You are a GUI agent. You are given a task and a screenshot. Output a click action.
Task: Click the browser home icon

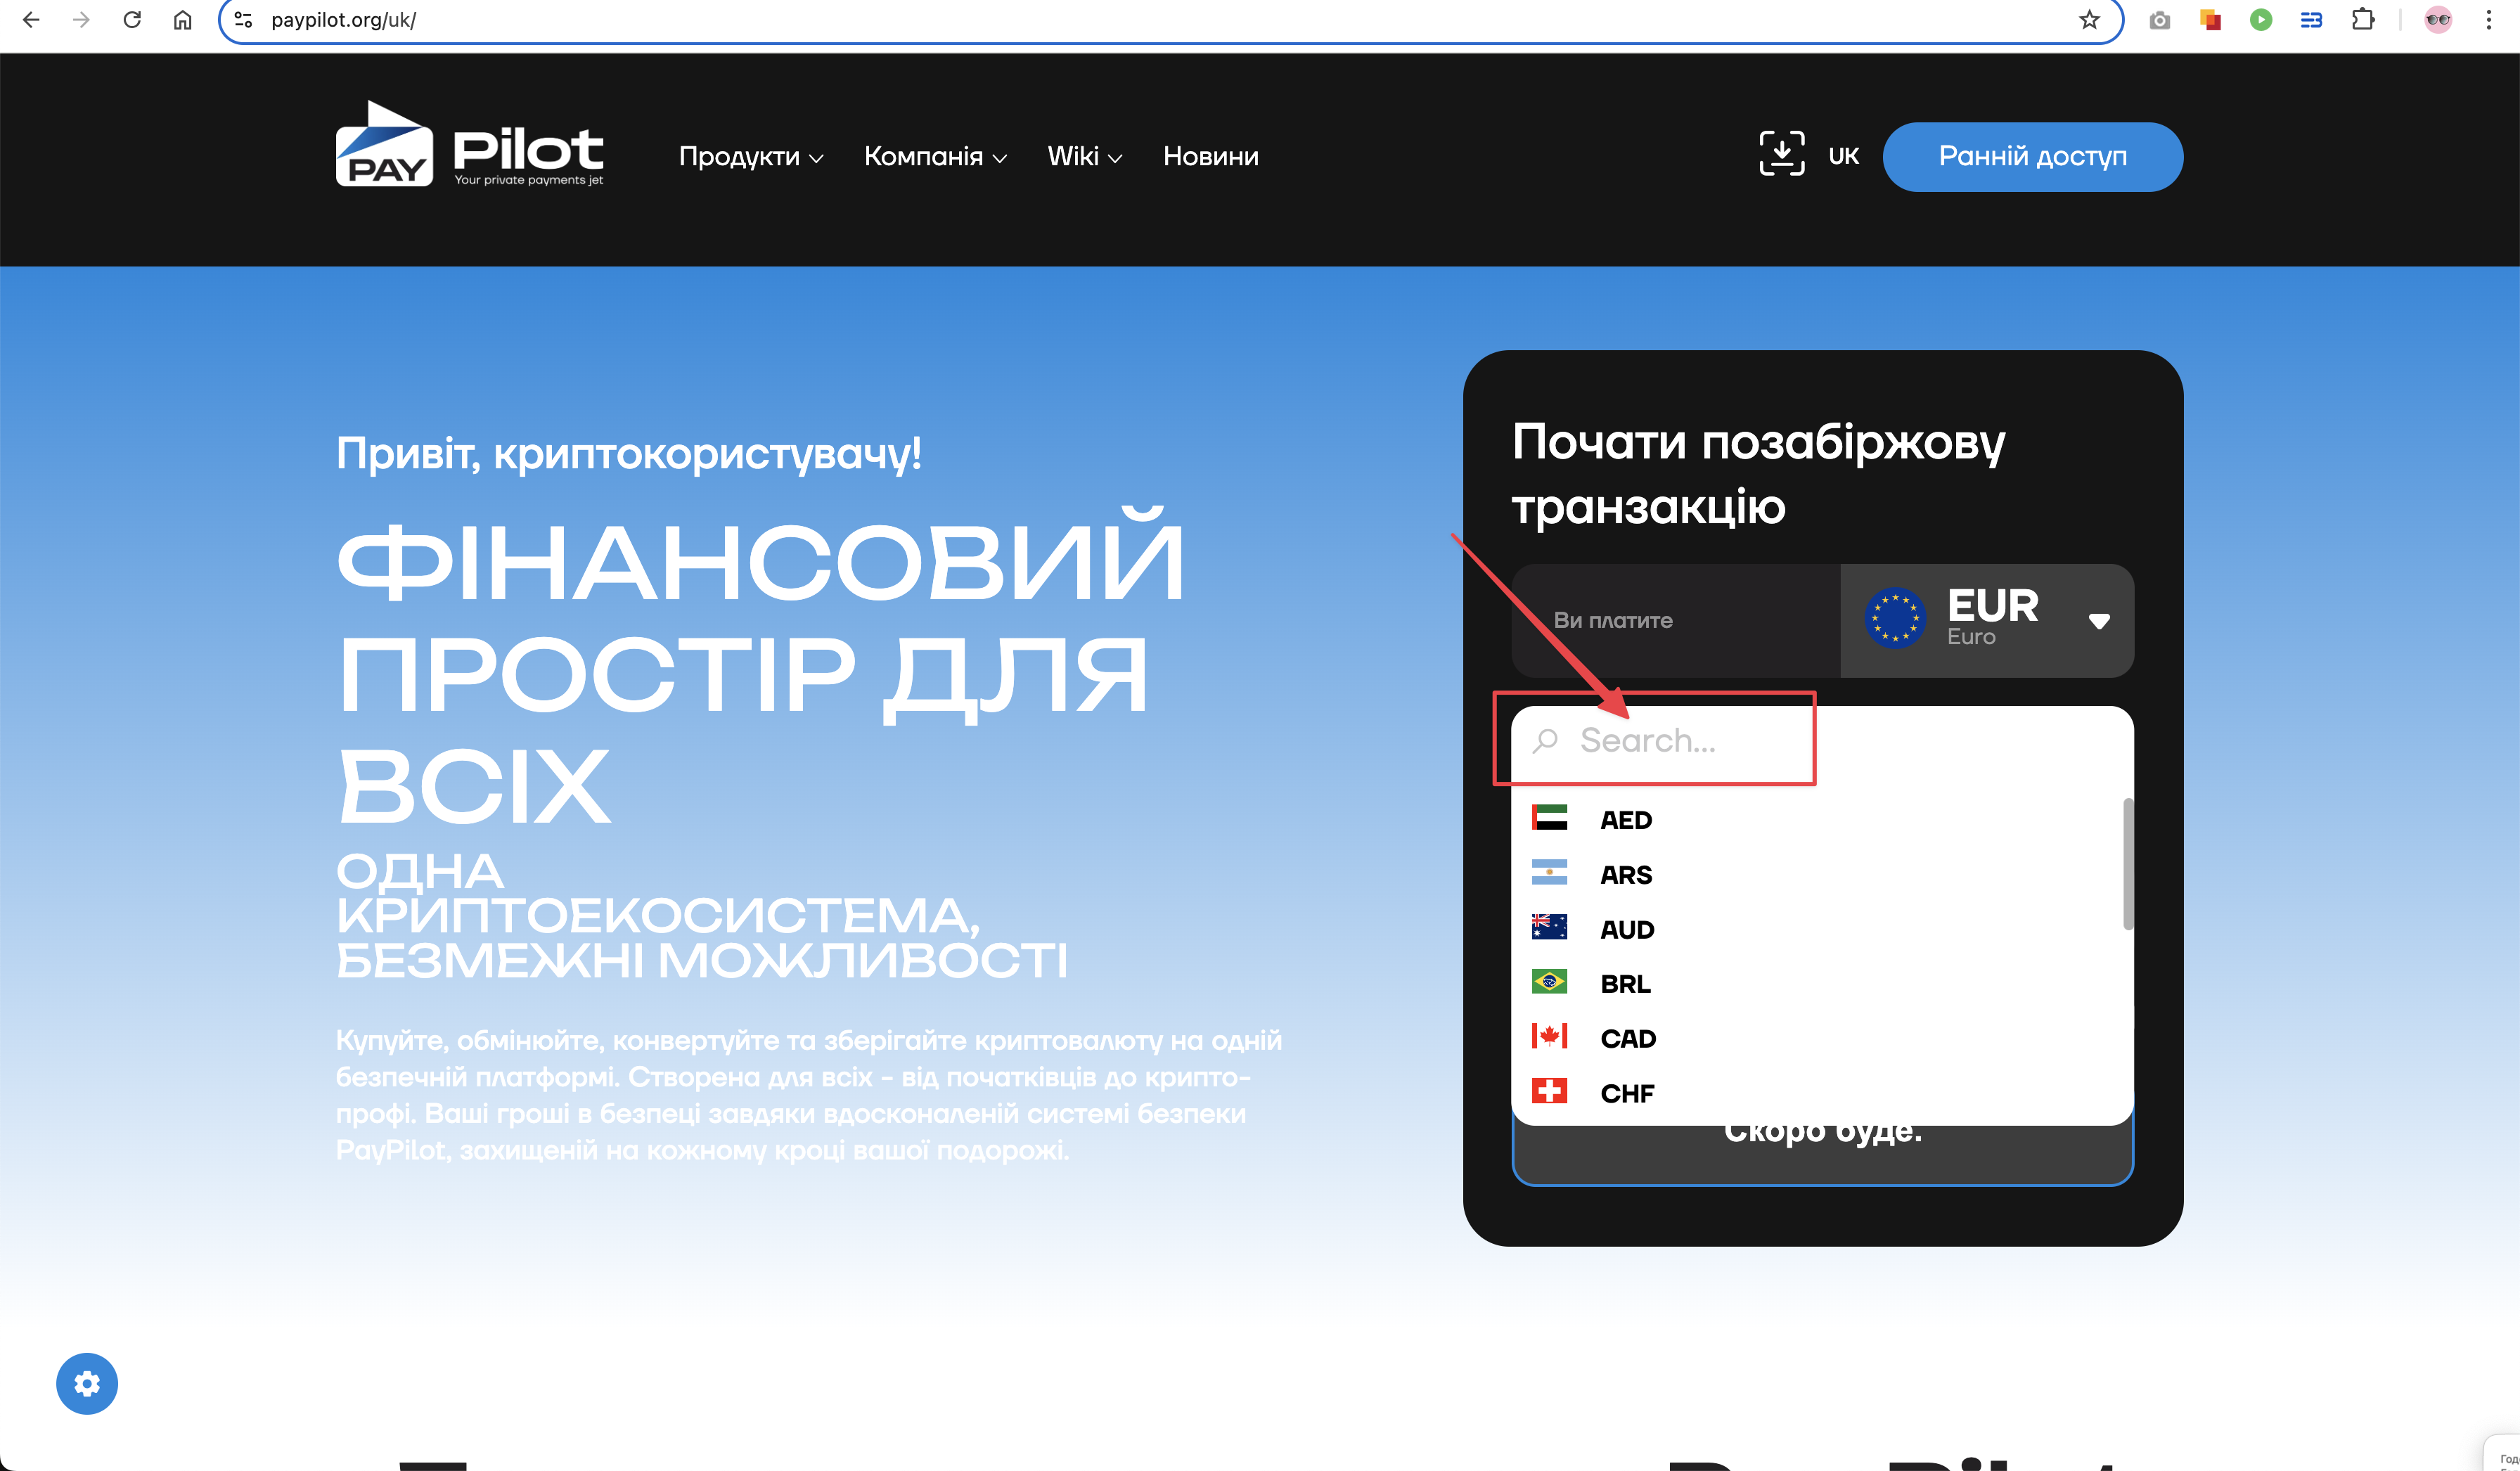[182, 20]
